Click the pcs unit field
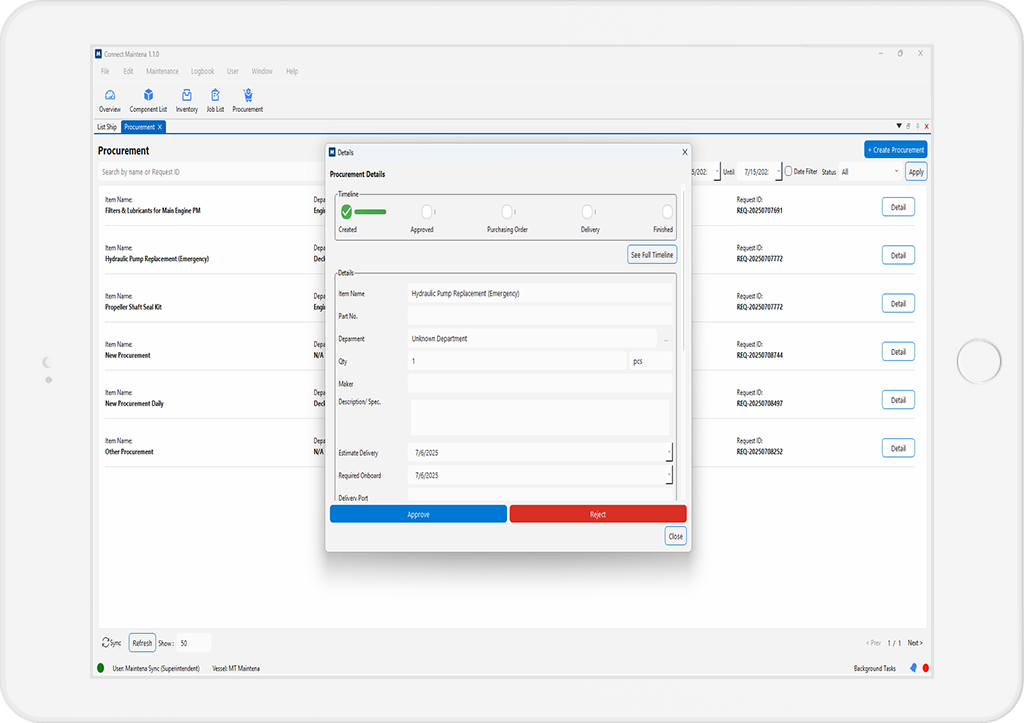Viewport: 1024px width, 723px height. (x=650, y=361)
